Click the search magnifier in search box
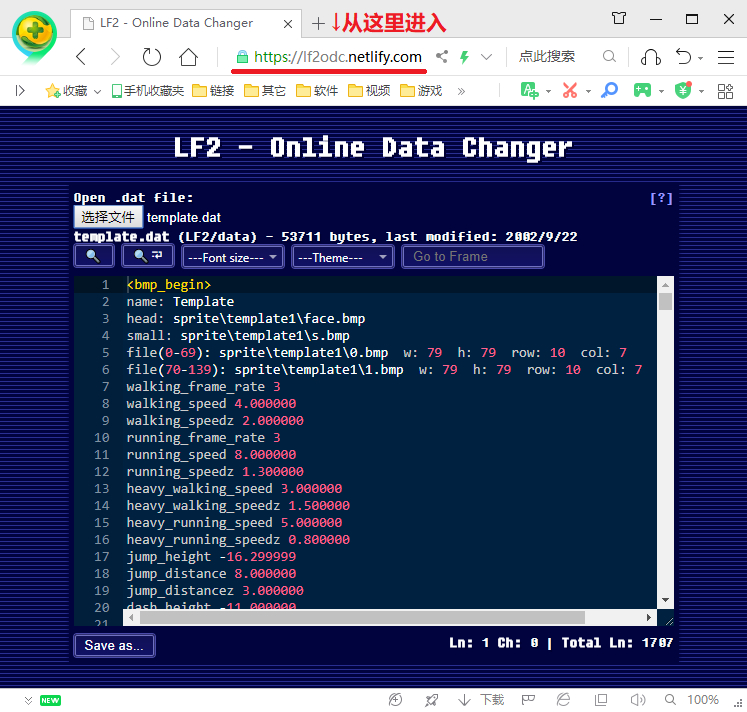Viewport: 747px width, 712px height. pos(609,57)
